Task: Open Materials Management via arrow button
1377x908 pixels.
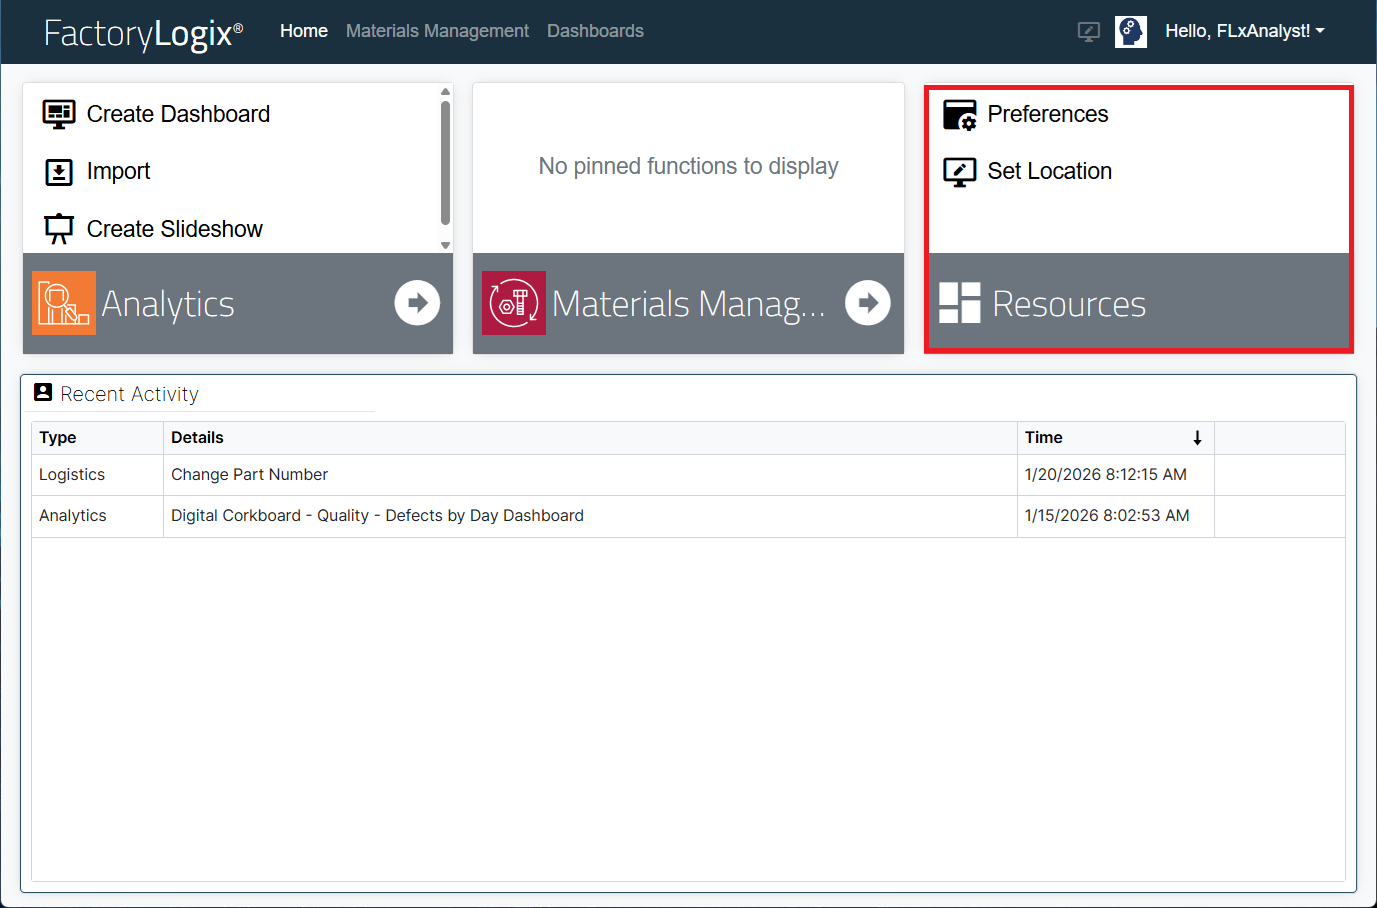Action: (868, 303)
